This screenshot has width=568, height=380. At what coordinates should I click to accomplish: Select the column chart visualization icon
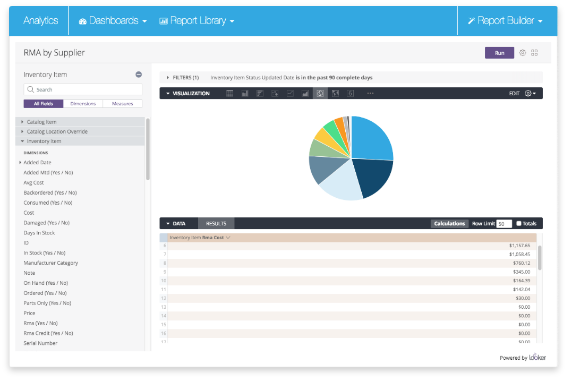tap(245, 93)
